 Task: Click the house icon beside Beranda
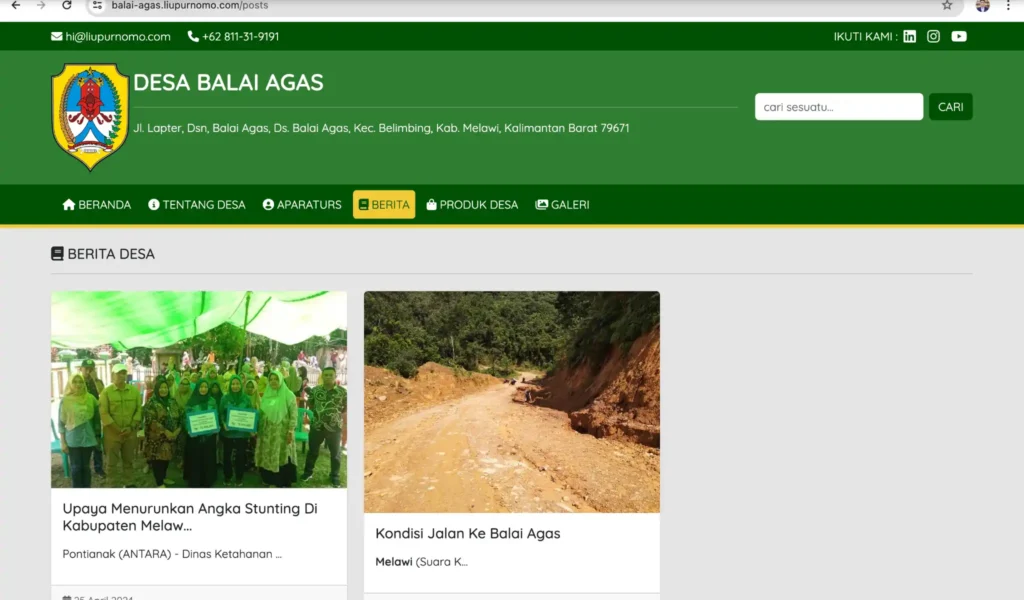69,204
